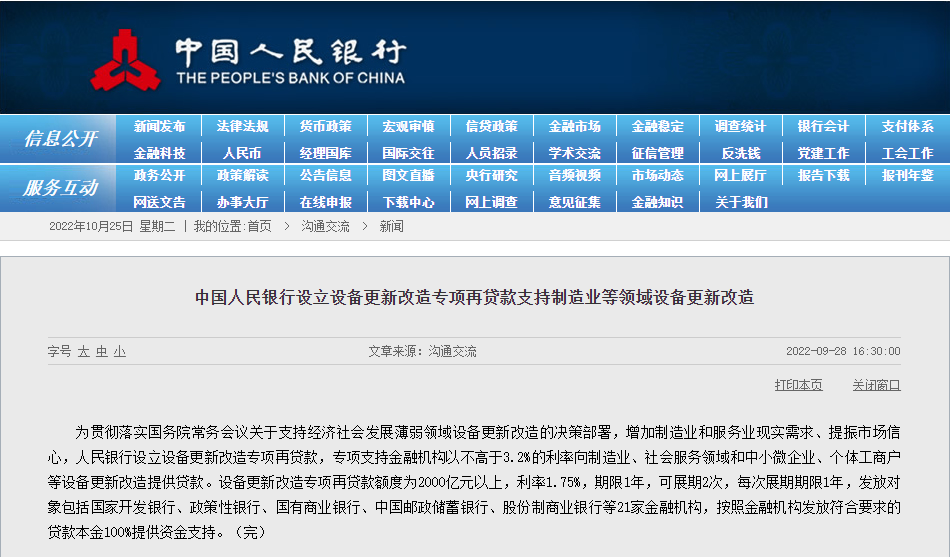Go to 意见征集 page
Image resolution: width=951 pixels, height=557 pixels.
[575, 202]
